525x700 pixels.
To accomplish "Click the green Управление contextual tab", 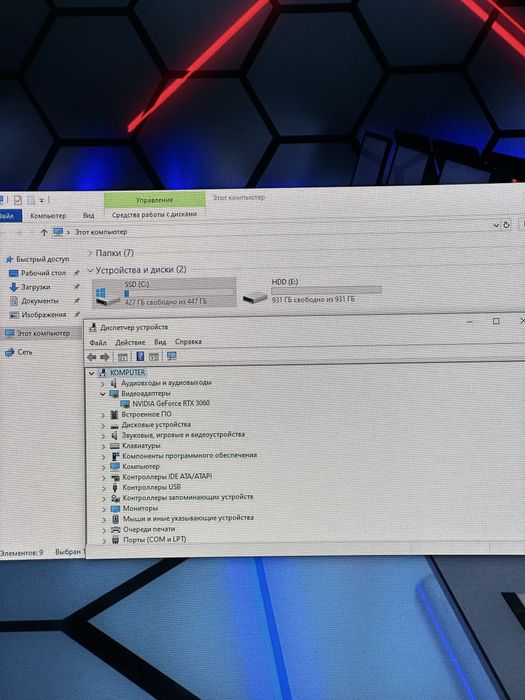I will [x=154, y=200].
